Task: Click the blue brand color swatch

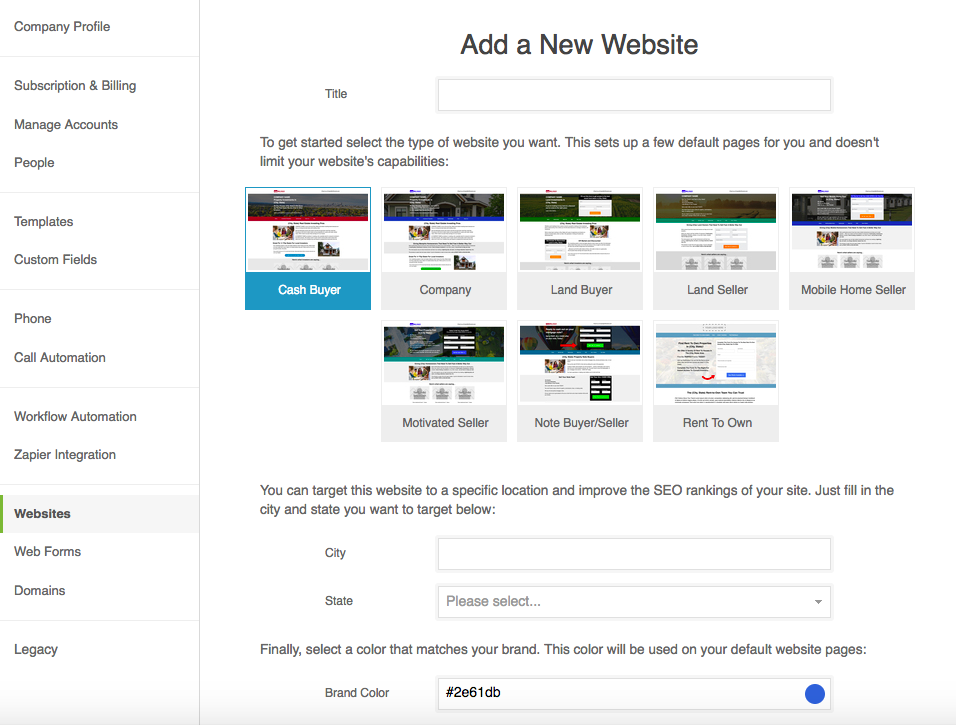Action: 815,693
